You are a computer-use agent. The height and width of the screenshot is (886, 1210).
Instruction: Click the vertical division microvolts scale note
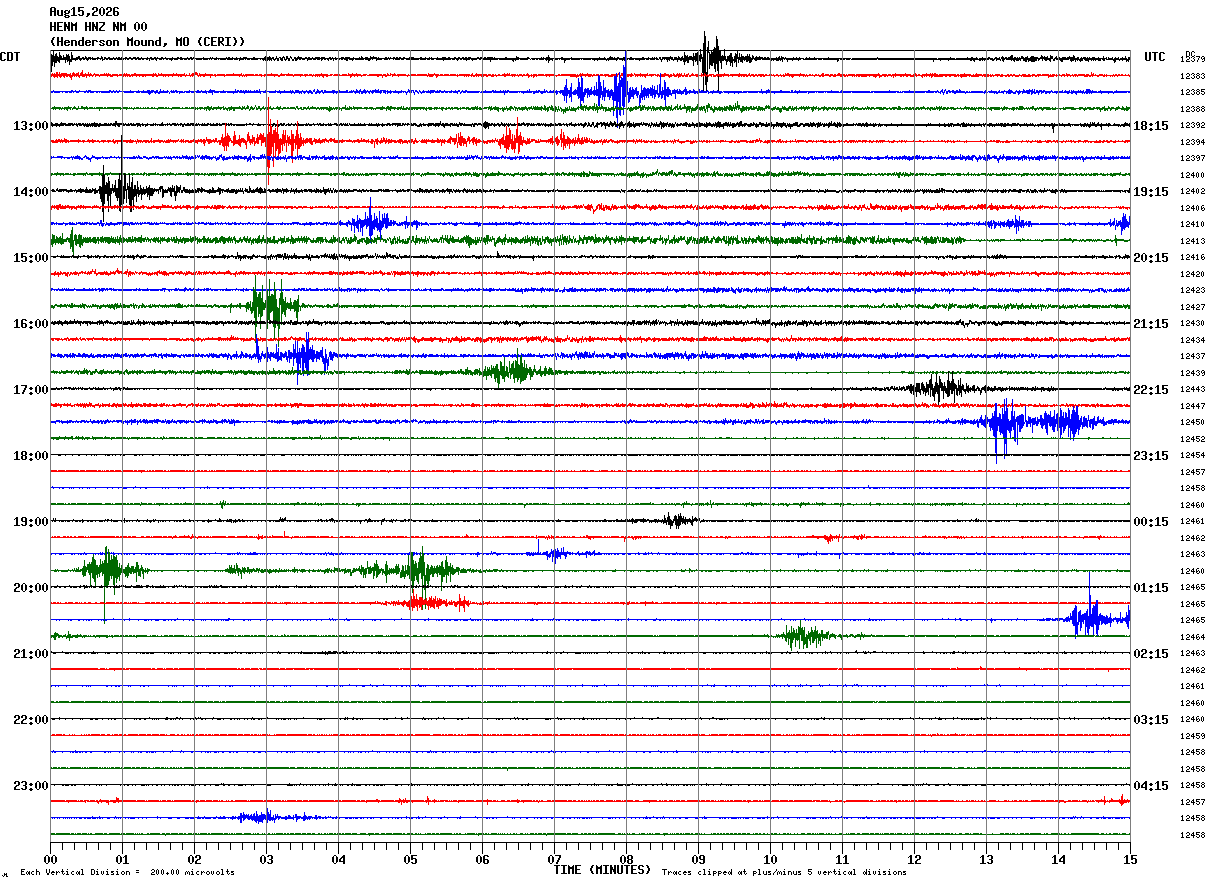point(127,873)
